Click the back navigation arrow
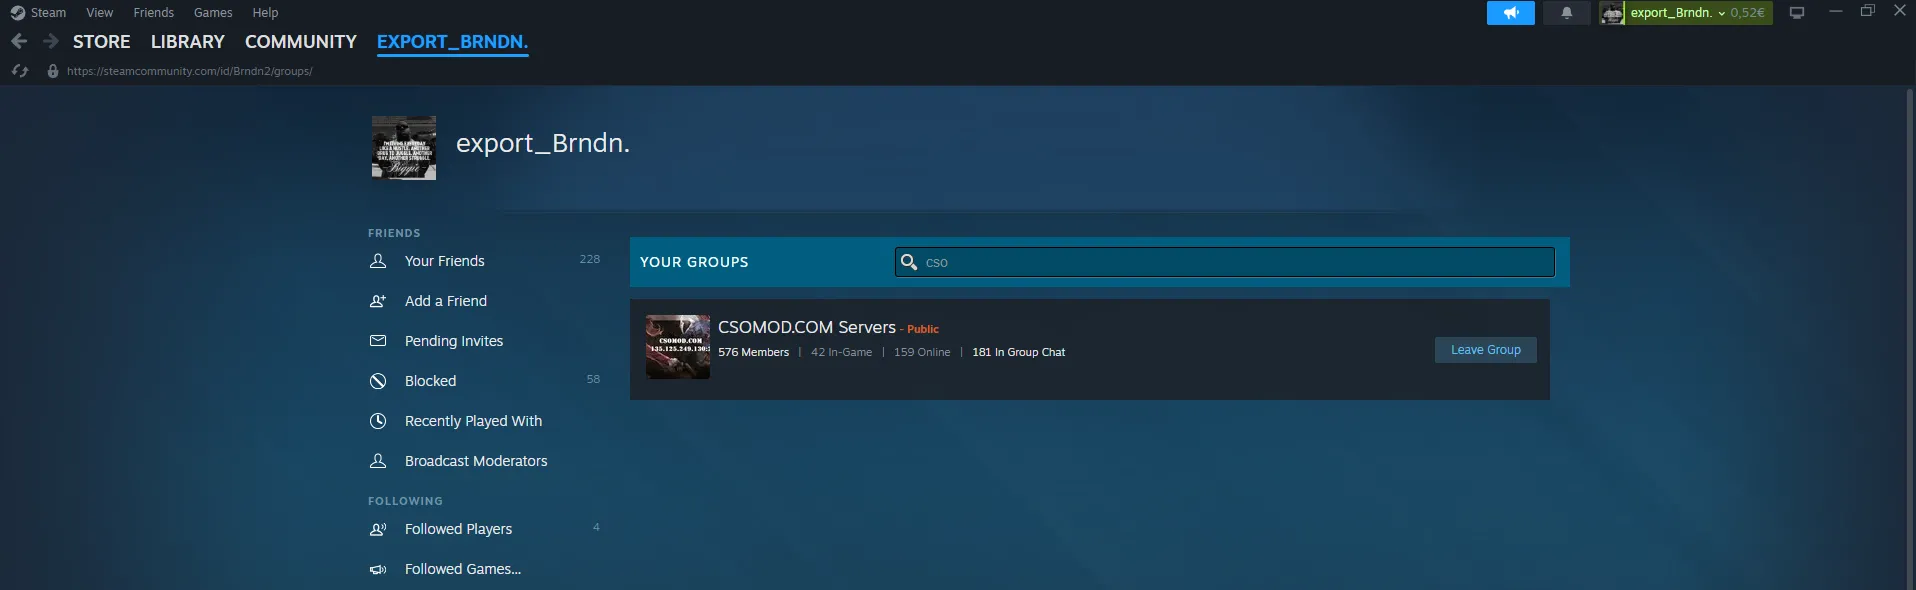Viewport: 1916px width, 590px height. (x=19, y=42)
